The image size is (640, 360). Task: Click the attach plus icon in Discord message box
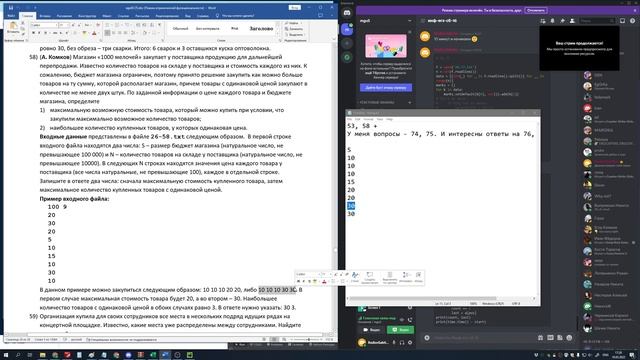click(427, 338)
